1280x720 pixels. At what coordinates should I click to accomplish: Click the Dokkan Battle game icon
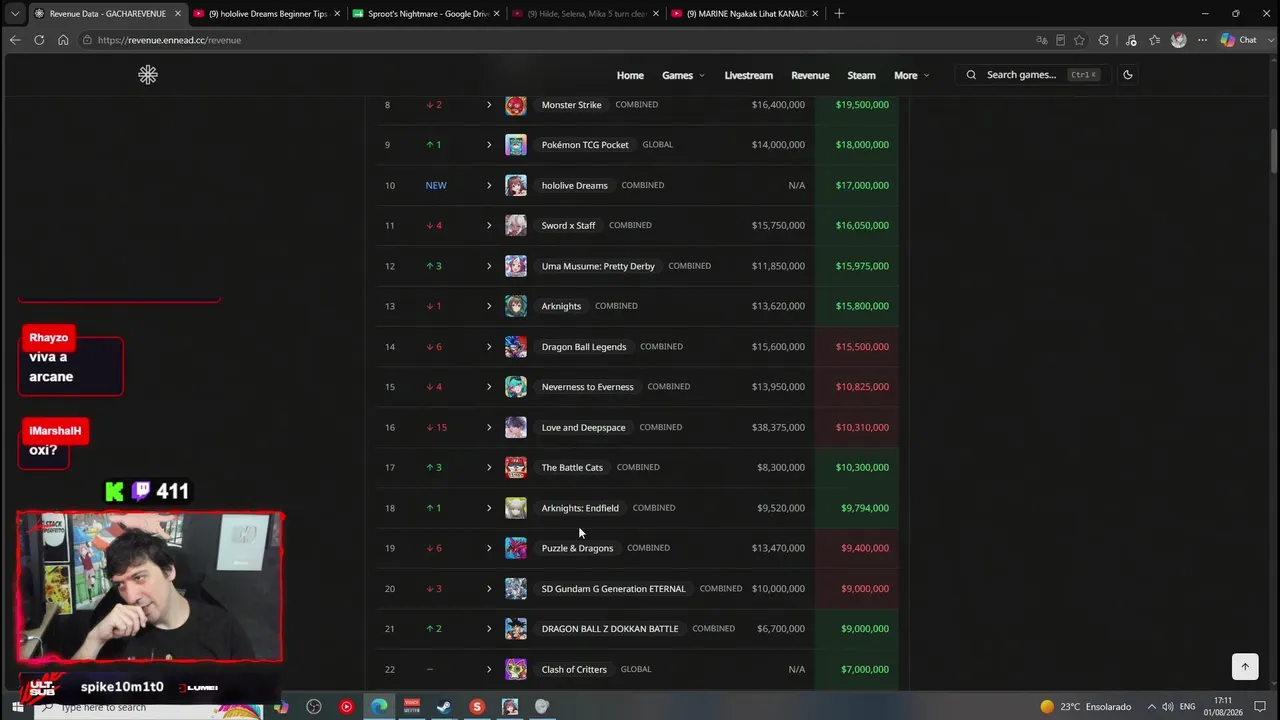516,629
